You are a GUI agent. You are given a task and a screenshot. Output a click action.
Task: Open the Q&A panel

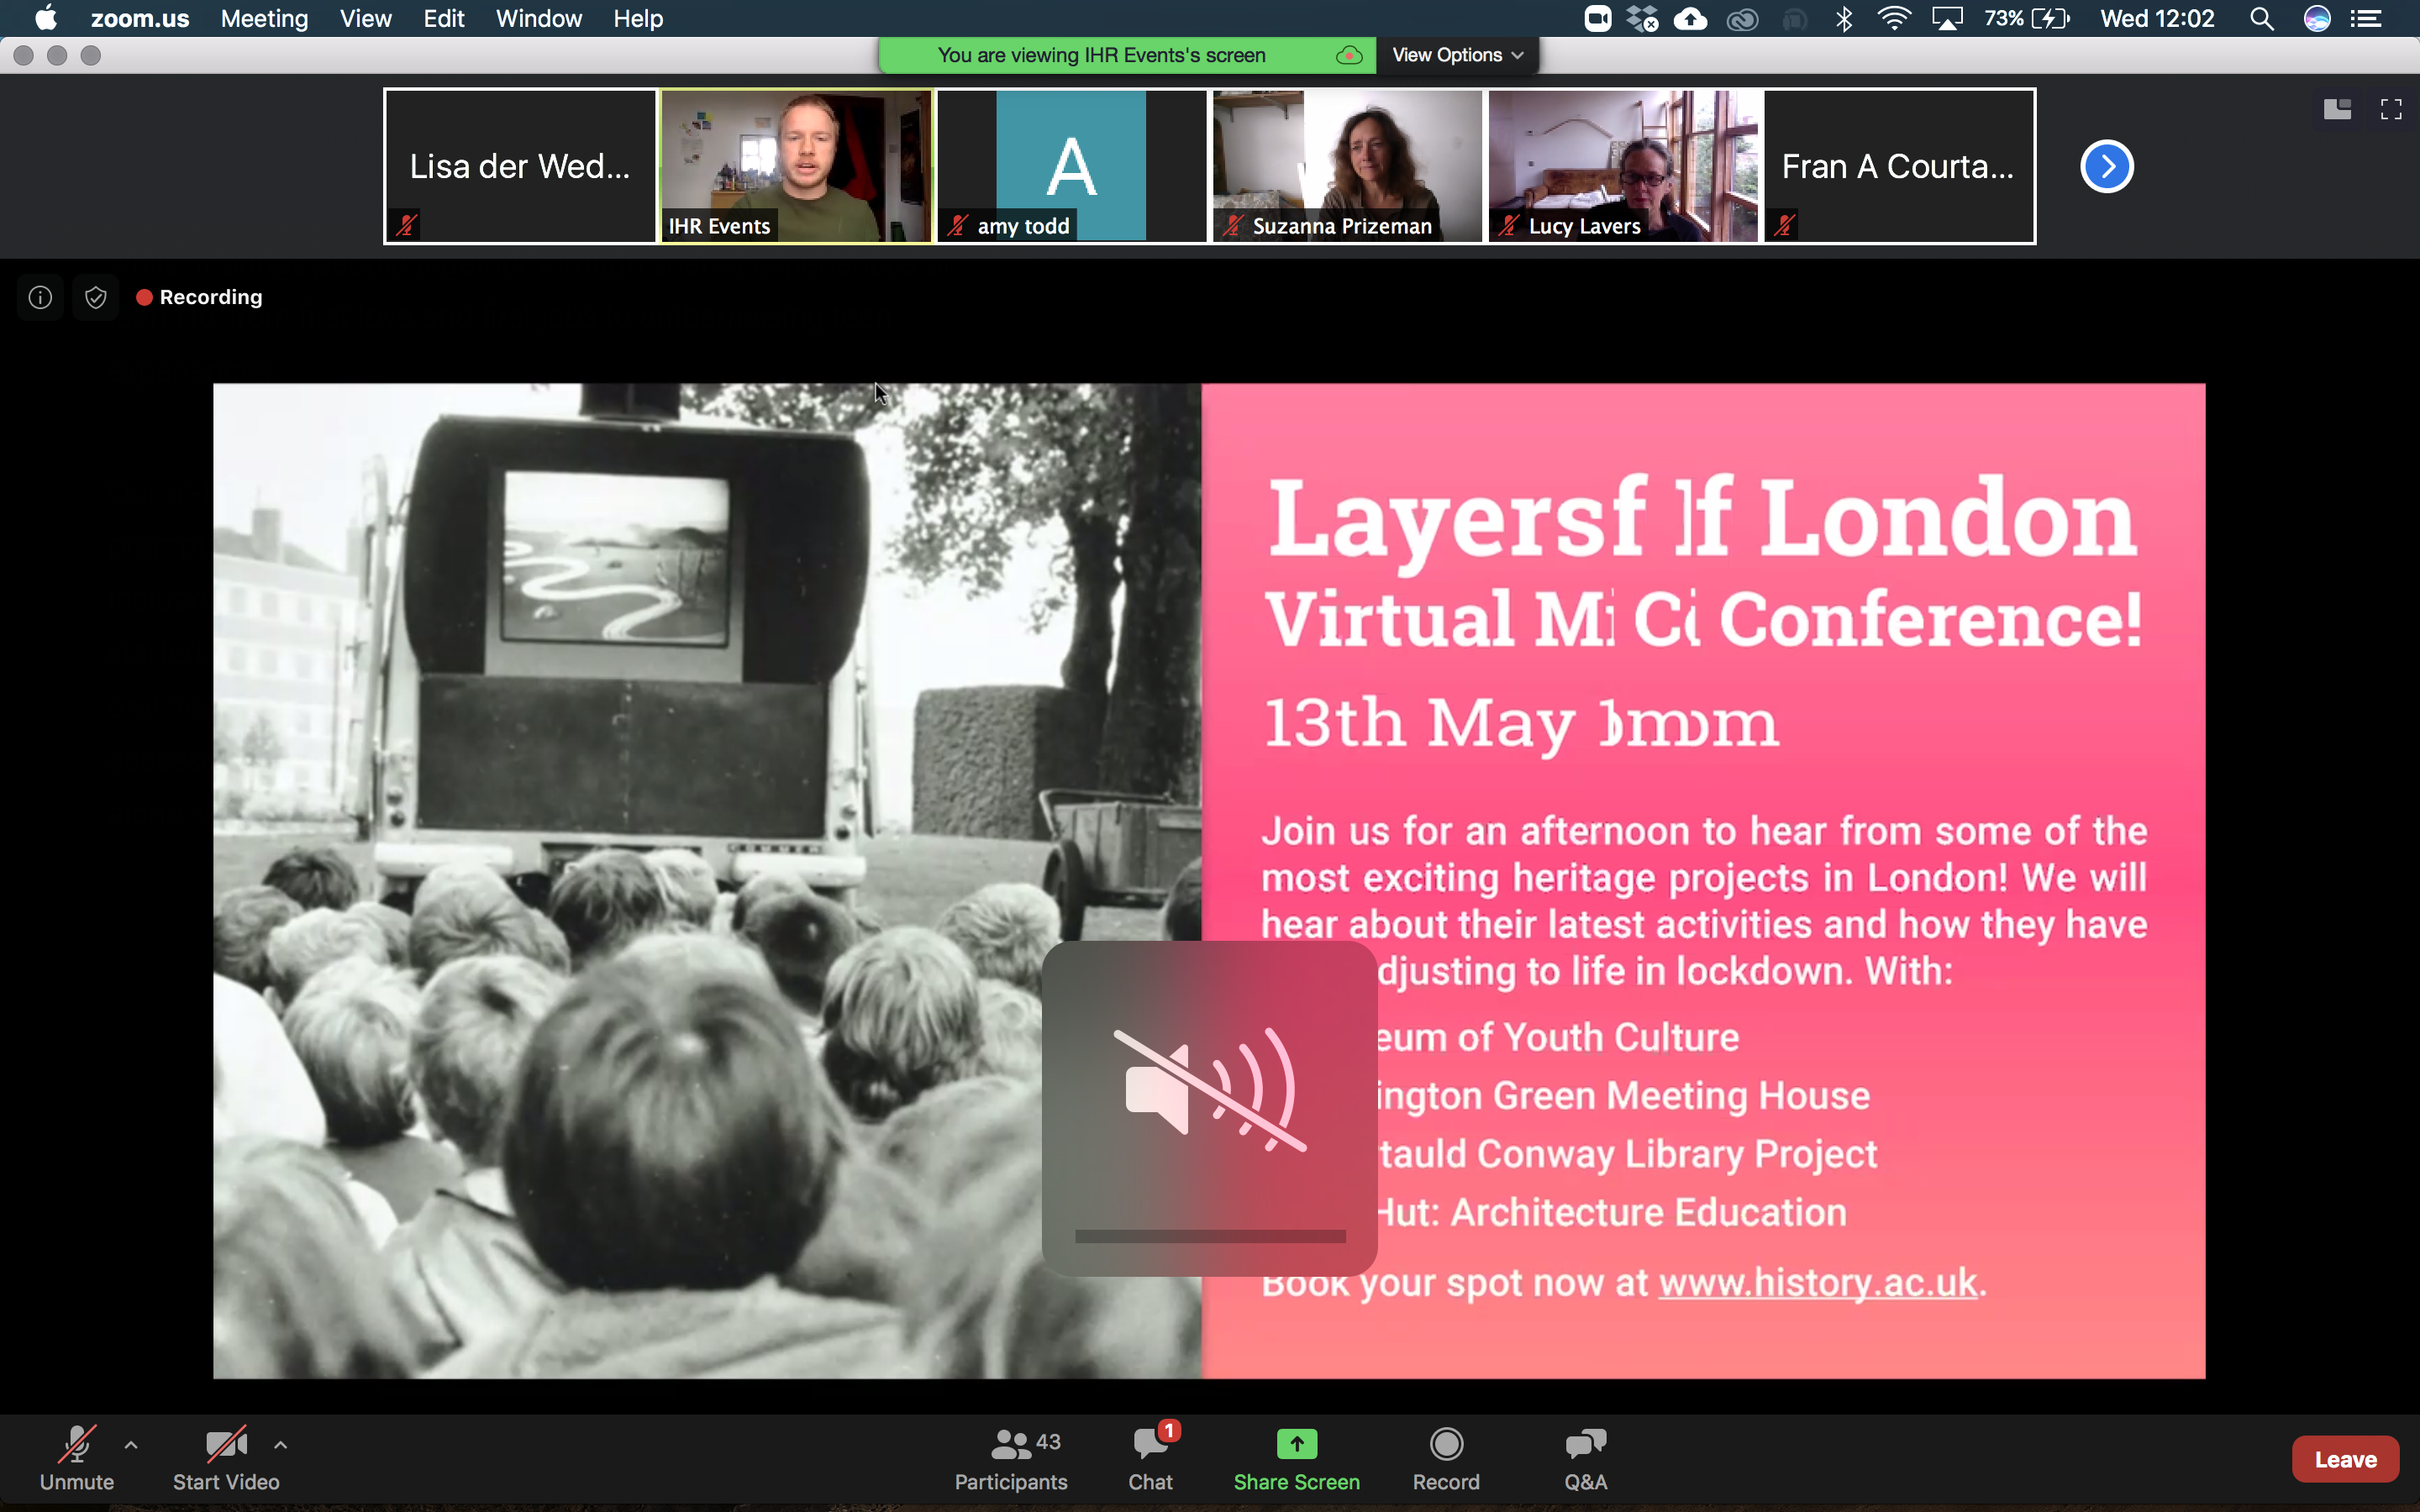pos(1586,1459)
